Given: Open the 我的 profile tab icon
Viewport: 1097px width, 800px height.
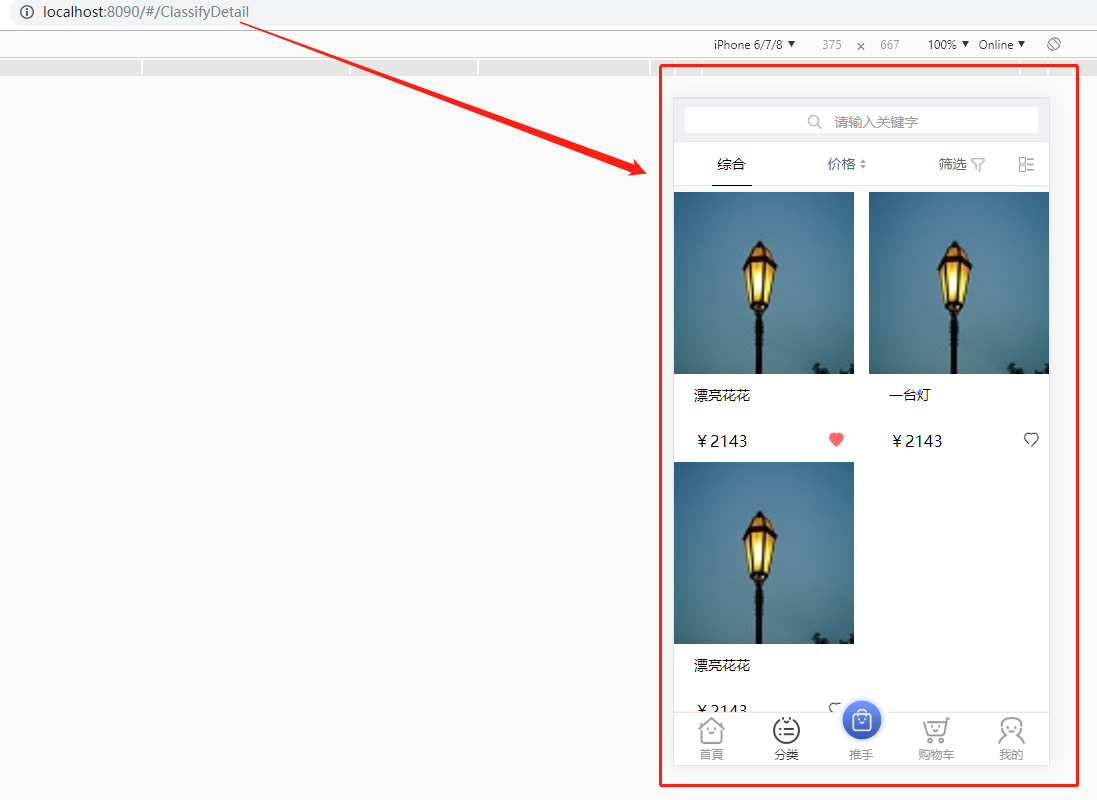Looking at the screenshot, I should tap(1011, 731).
